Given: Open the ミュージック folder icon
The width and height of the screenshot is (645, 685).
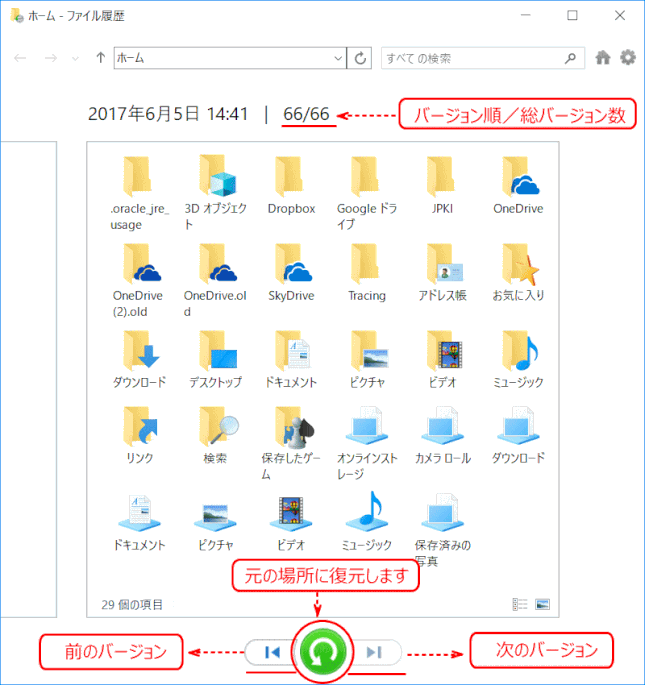Looking at the screenshot, I should coord(518,359).
